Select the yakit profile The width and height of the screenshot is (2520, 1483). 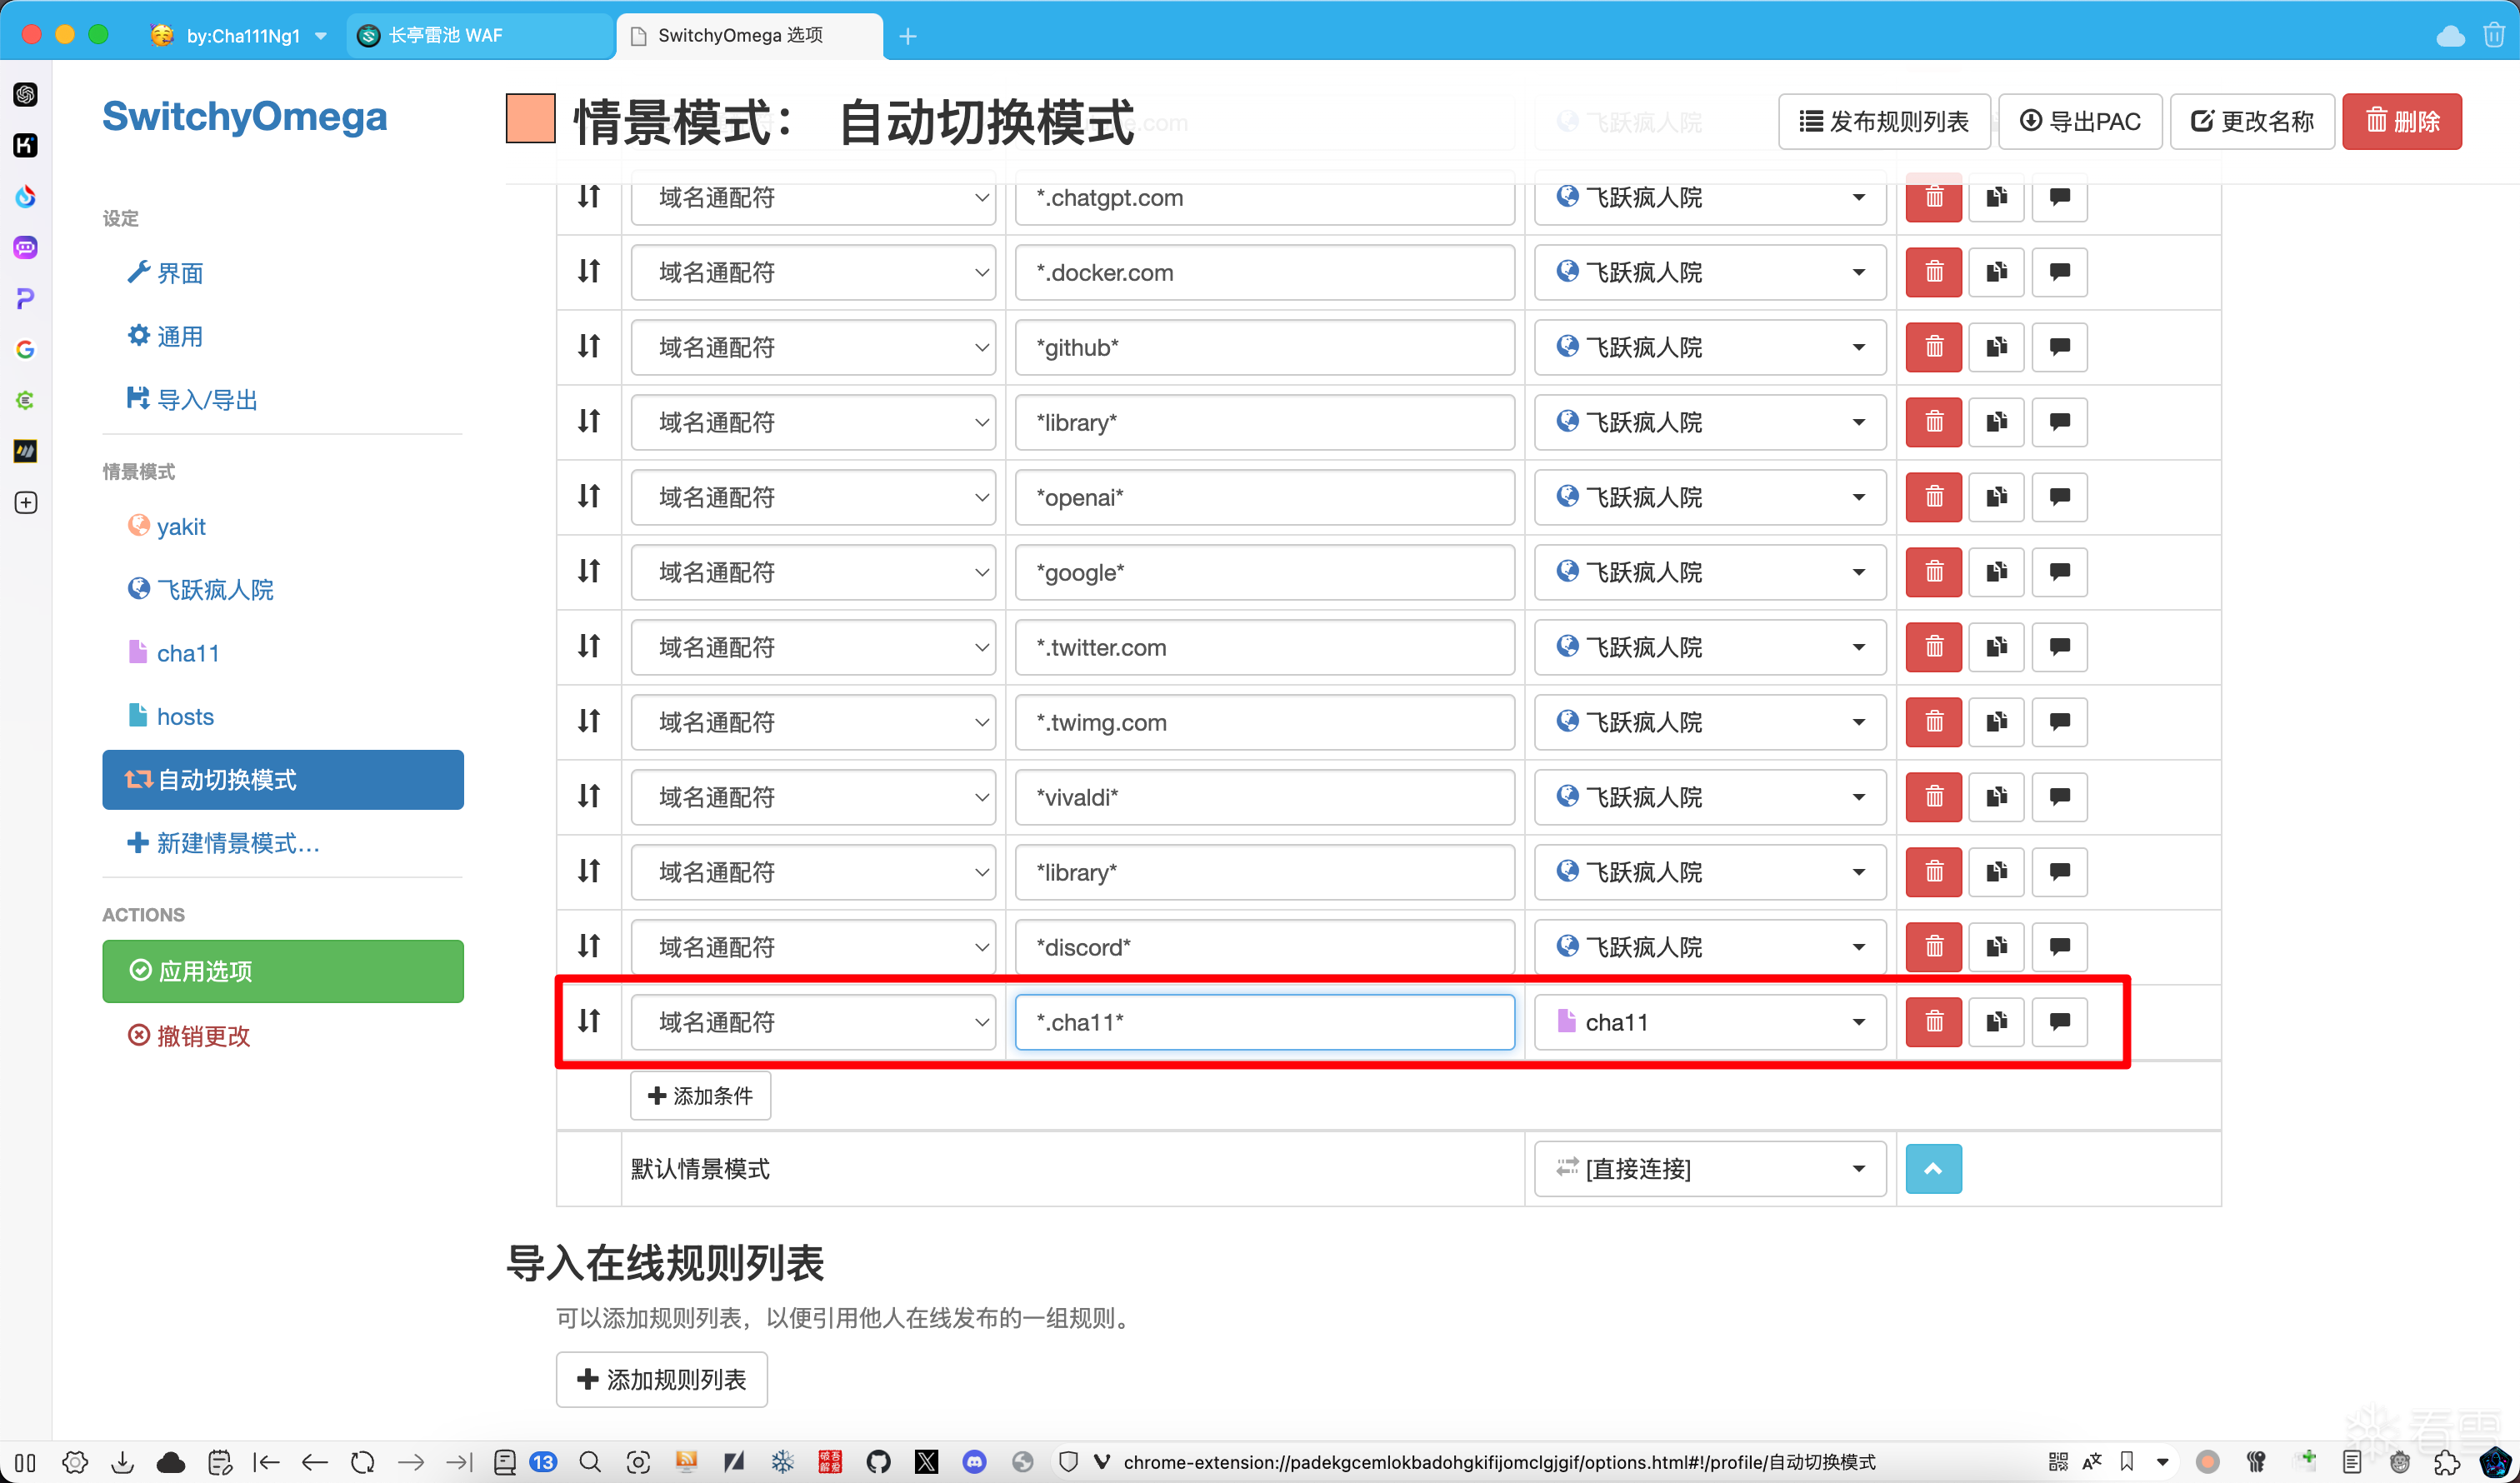167,526
